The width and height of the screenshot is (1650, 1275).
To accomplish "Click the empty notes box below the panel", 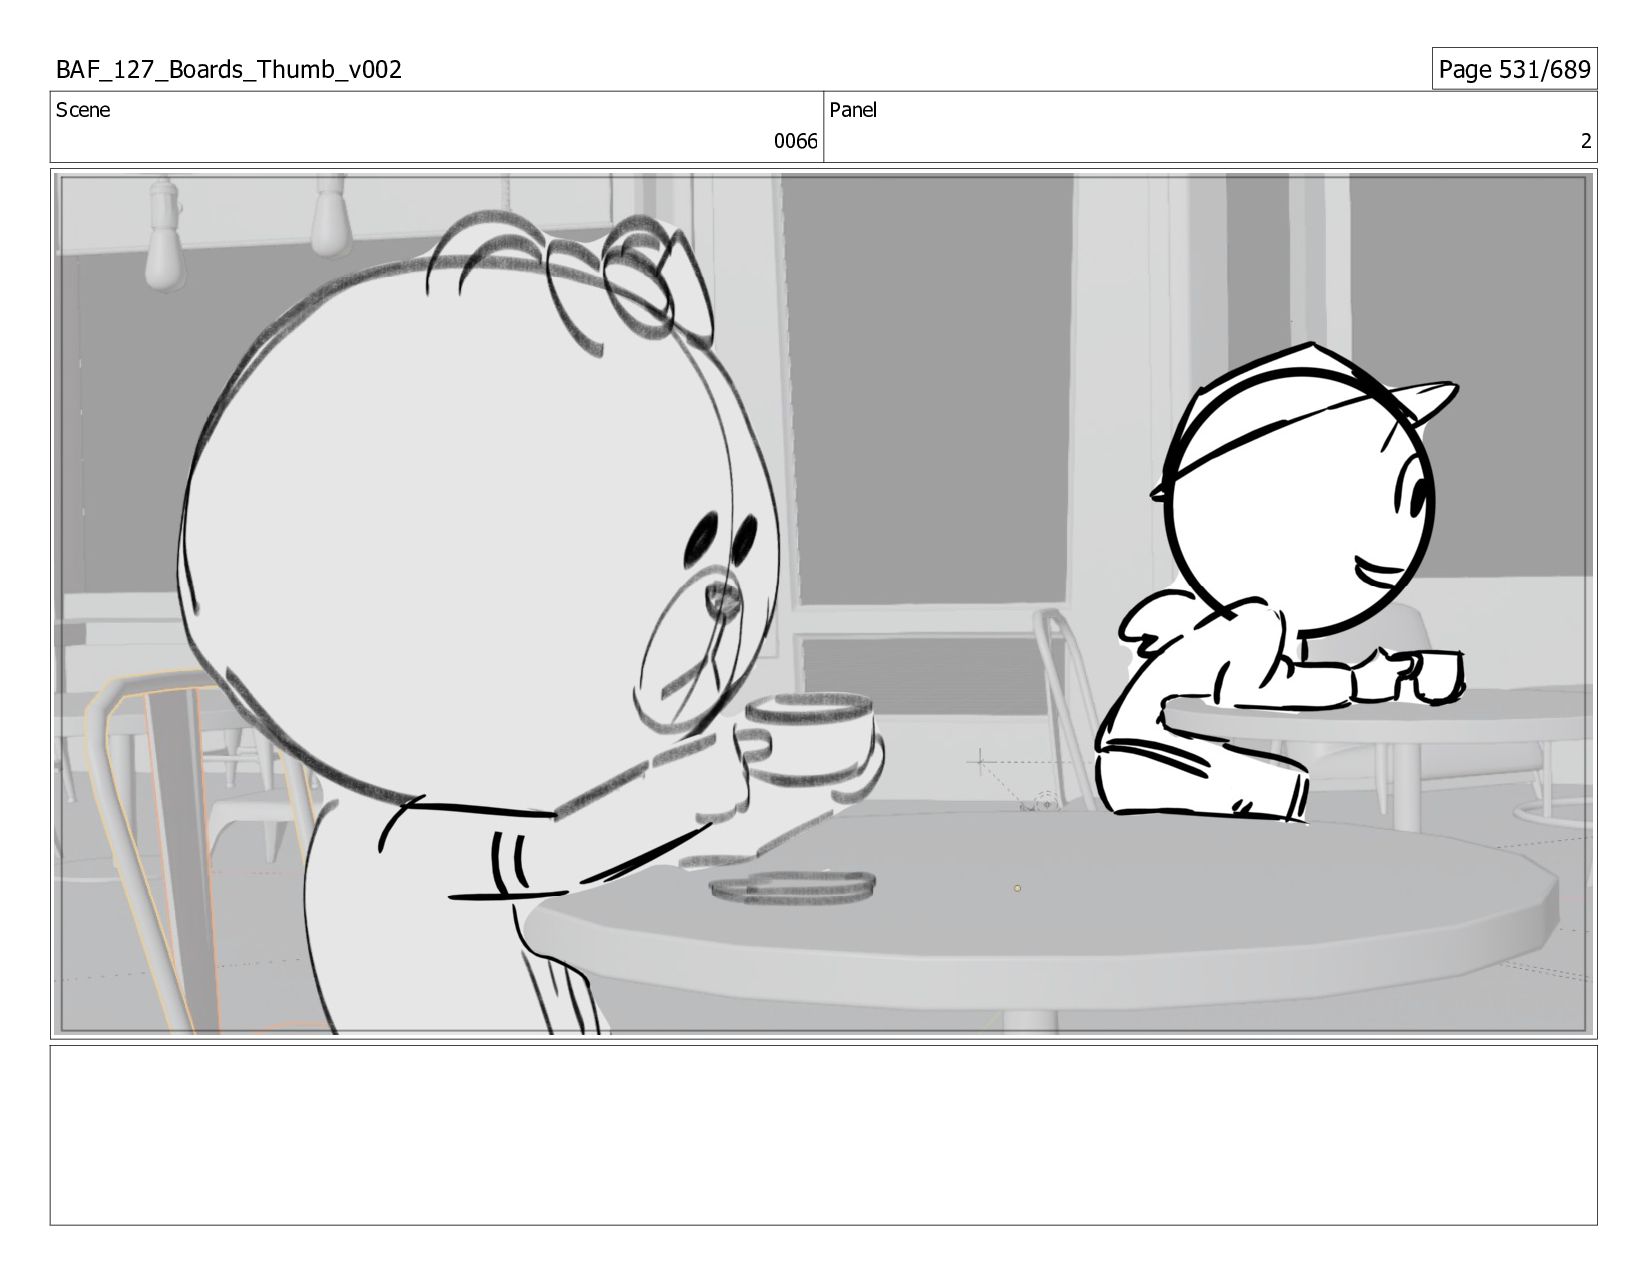I will 823,1135.
